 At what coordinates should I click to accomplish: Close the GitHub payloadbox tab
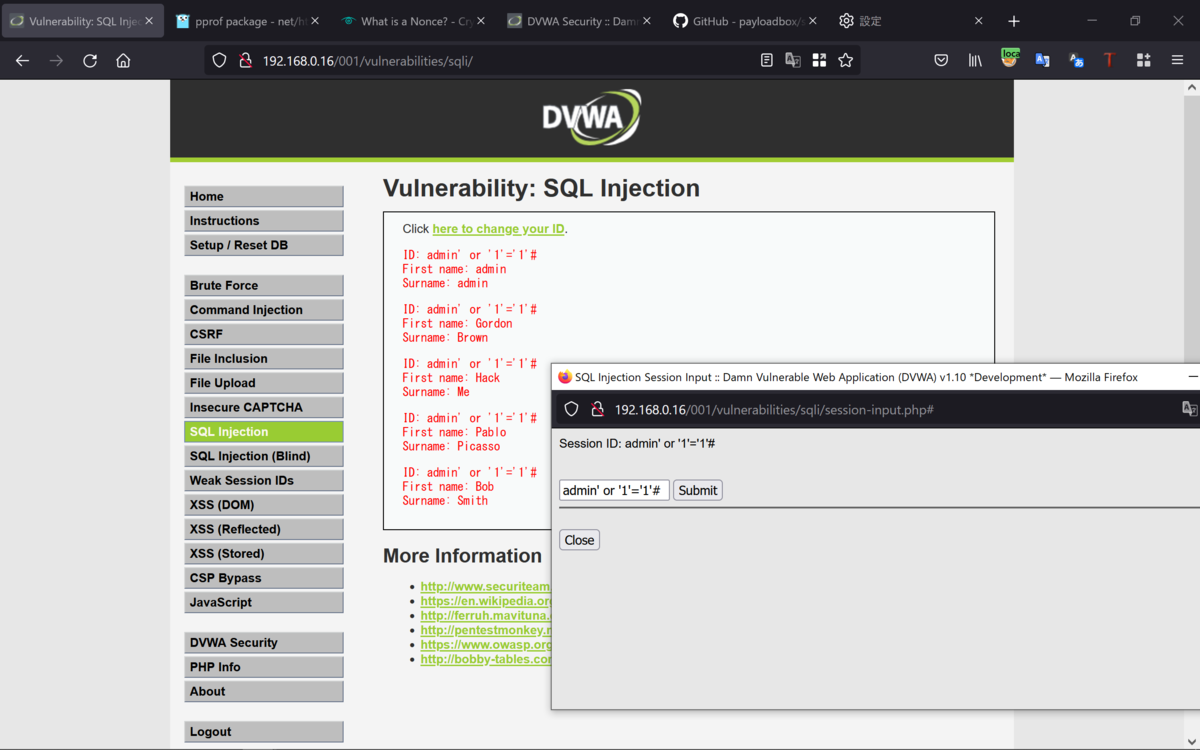coord(812,21)
